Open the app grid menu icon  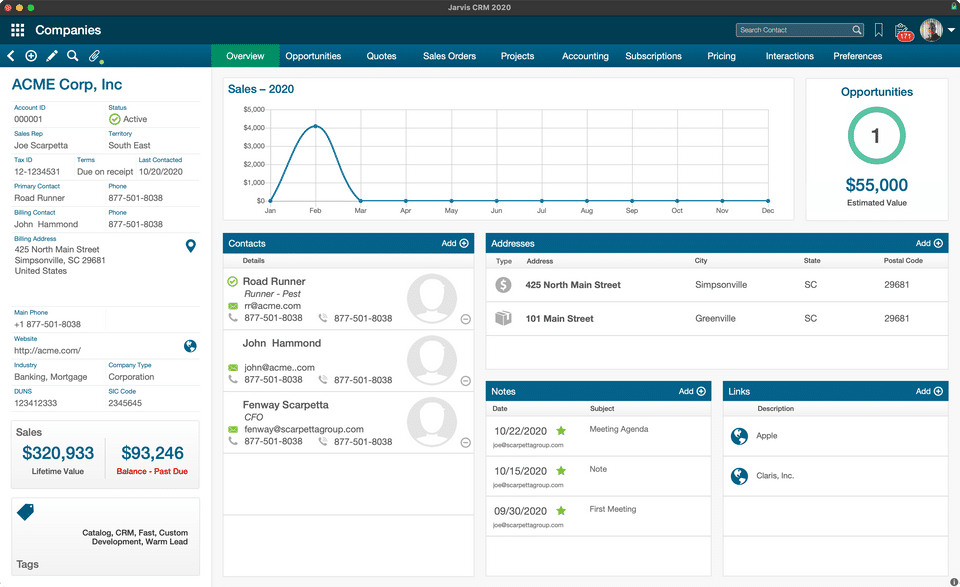(18, 30)
